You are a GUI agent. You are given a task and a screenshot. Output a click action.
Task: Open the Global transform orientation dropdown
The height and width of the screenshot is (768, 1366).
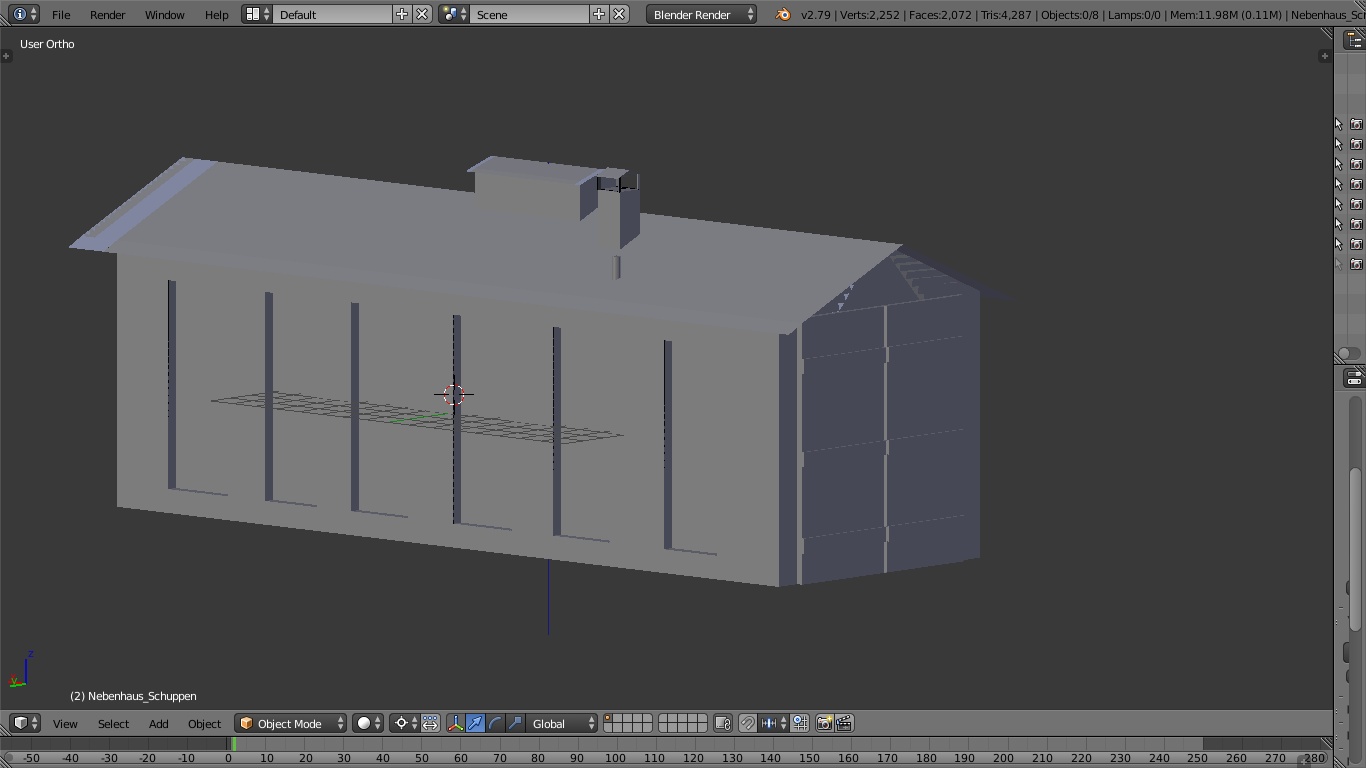tap(562, 723)
